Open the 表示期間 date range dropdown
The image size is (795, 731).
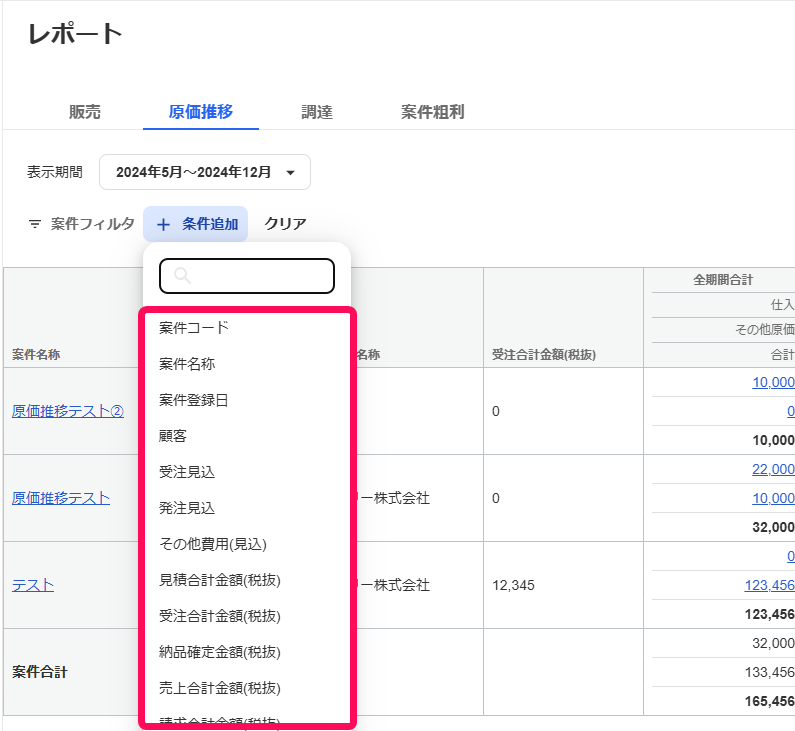(205, 172)
